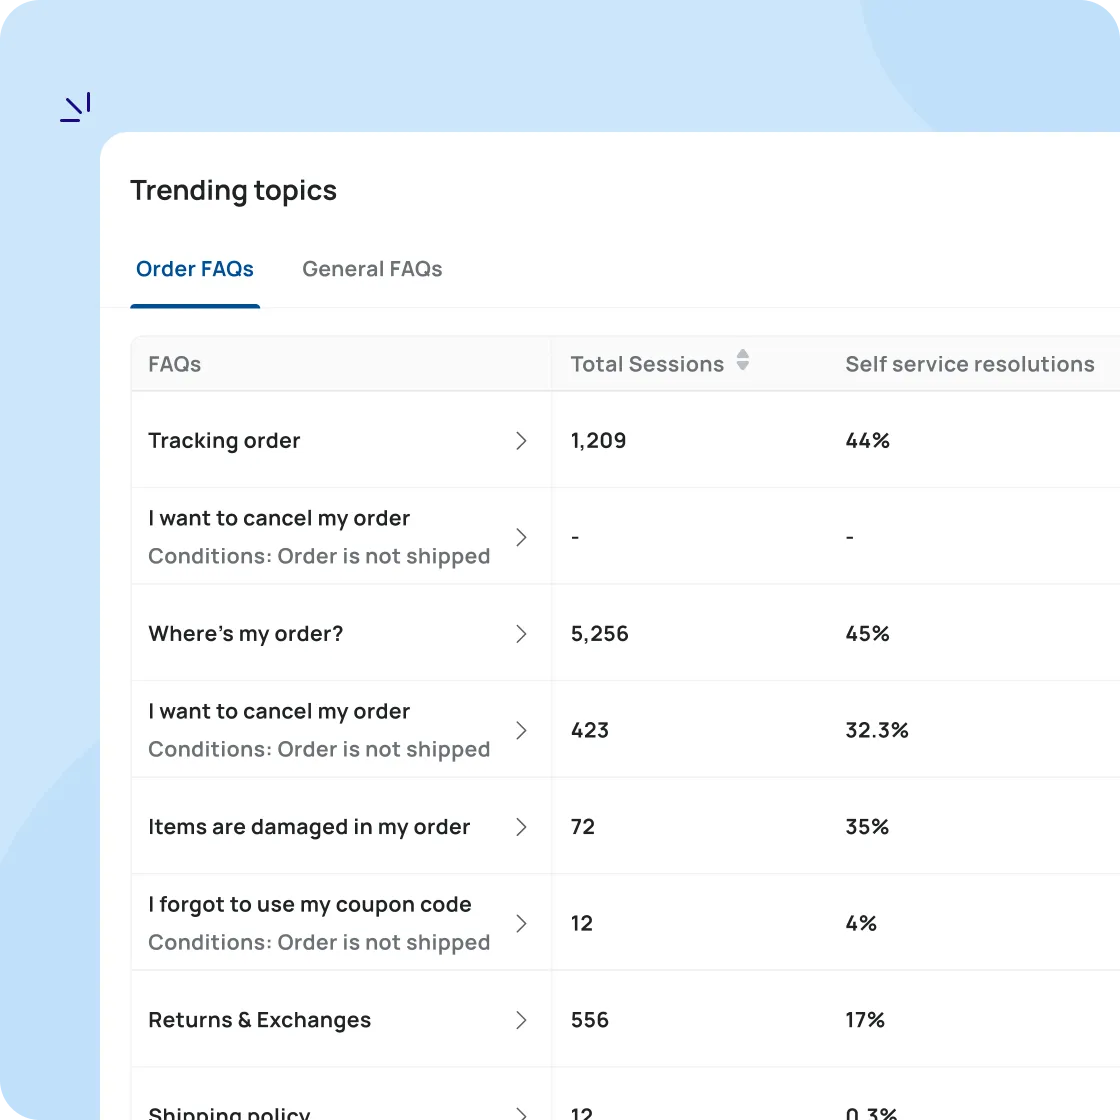This screenshot has height=1120, width=1120.
Task: Expand the first I want to cancel my order row
Action: click(521, 537)
